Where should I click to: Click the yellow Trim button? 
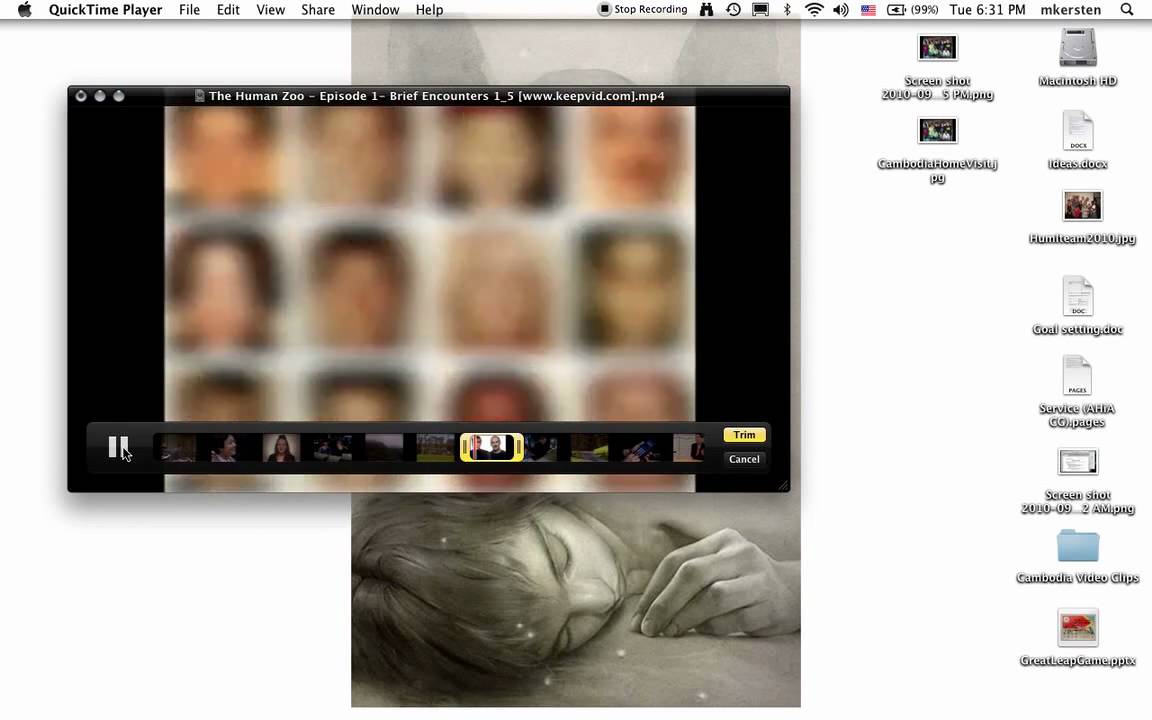744,435
